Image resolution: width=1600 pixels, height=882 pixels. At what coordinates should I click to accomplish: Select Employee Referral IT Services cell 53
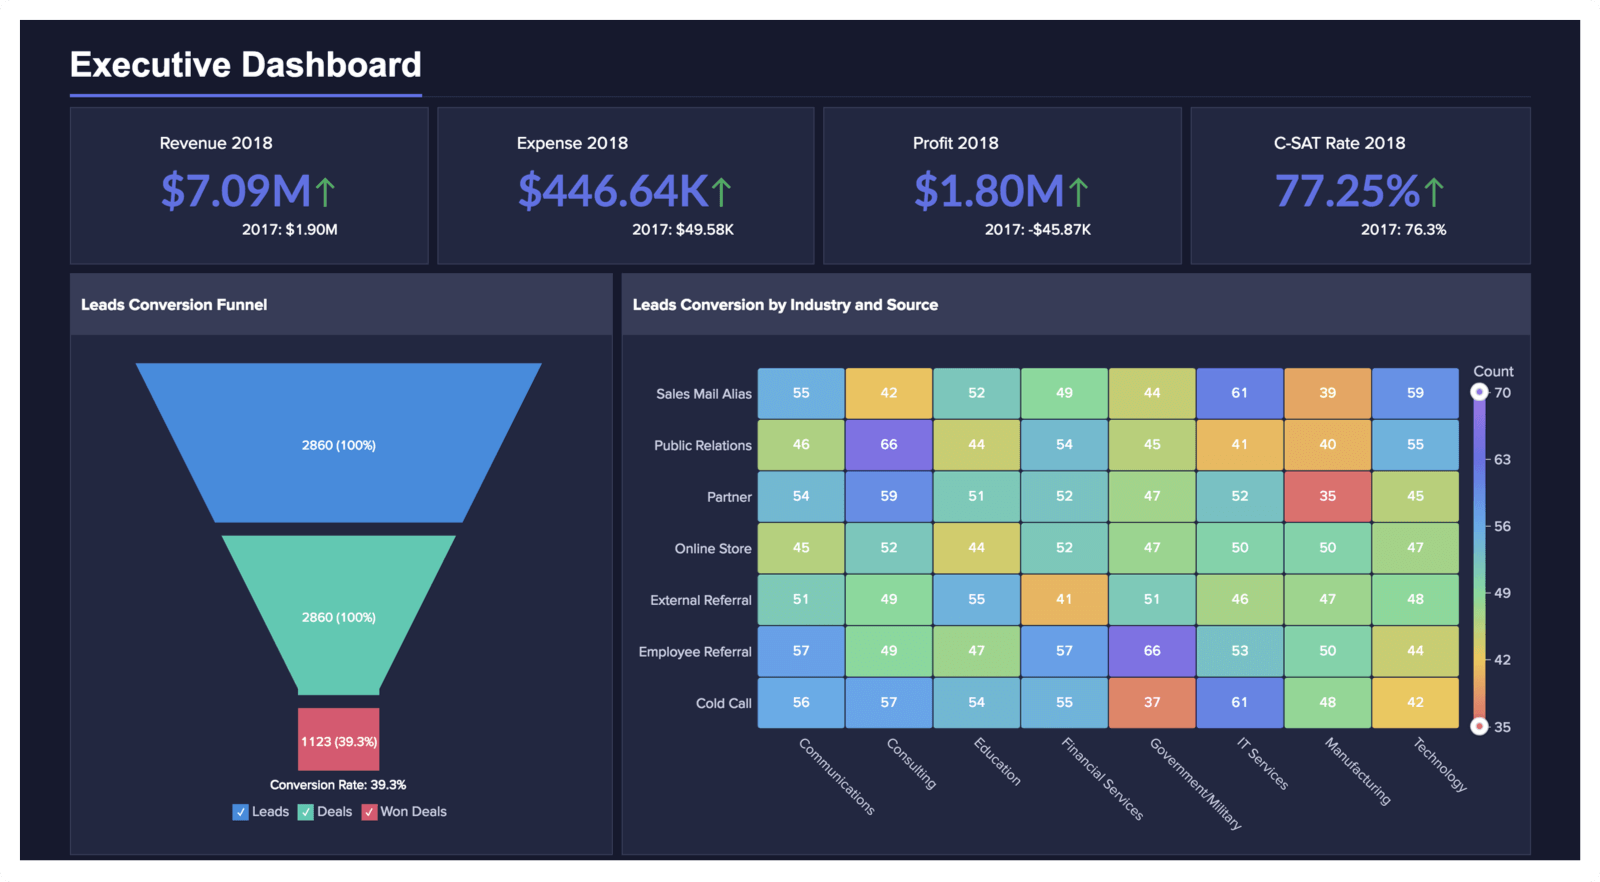coord(1240,651)
